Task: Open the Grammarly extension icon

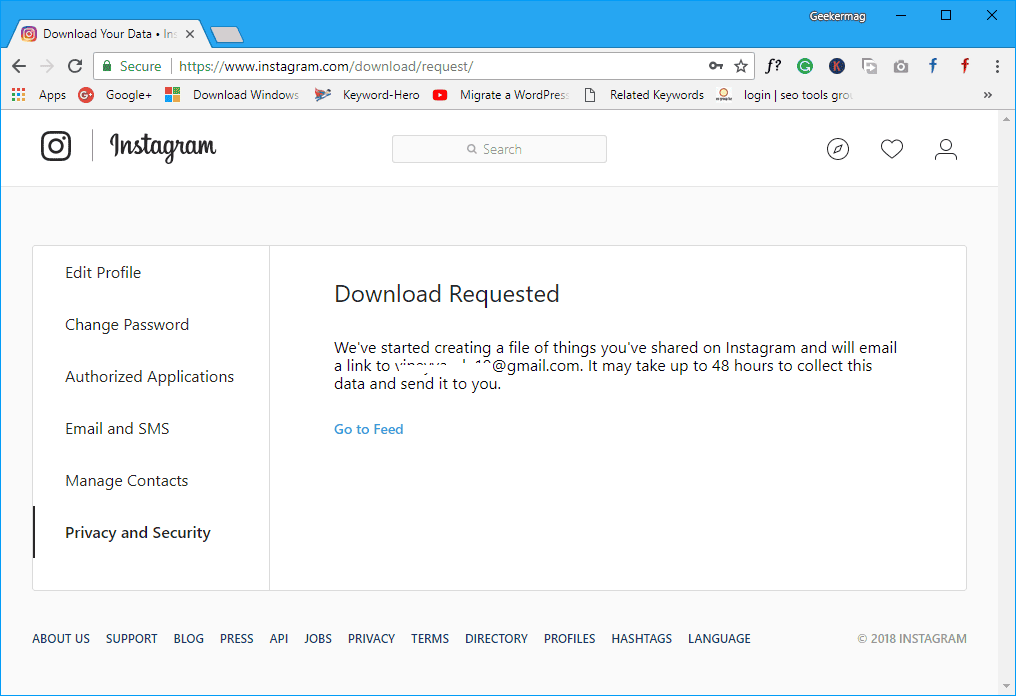Action: [x=805, y=66]
